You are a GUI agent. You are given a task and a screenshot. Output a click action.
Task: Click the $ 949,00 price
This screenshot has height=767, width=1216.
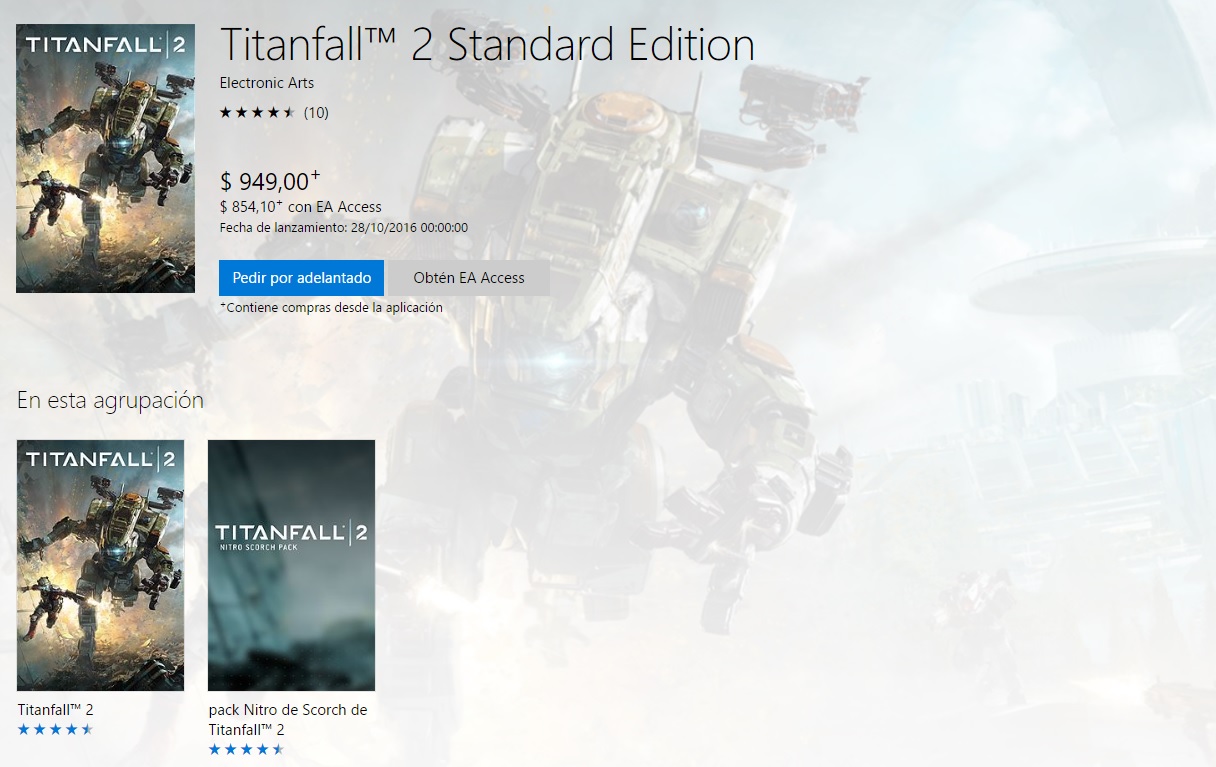point(270,181)
